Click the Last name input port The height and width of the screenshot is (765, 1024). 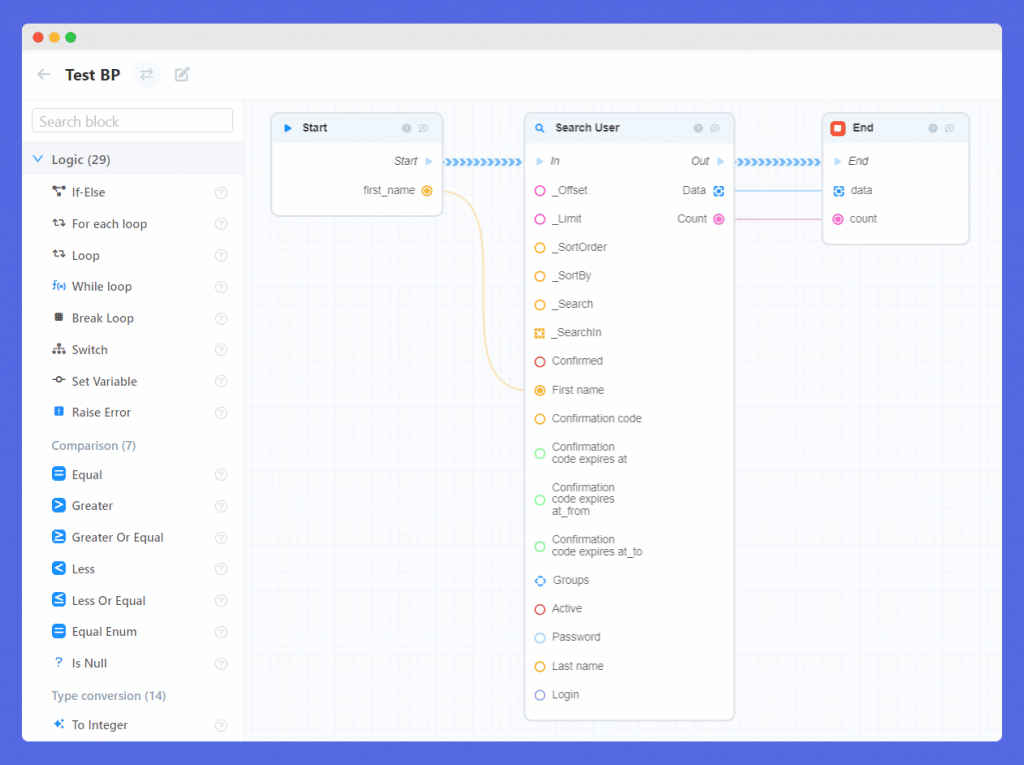coord(540,666)
